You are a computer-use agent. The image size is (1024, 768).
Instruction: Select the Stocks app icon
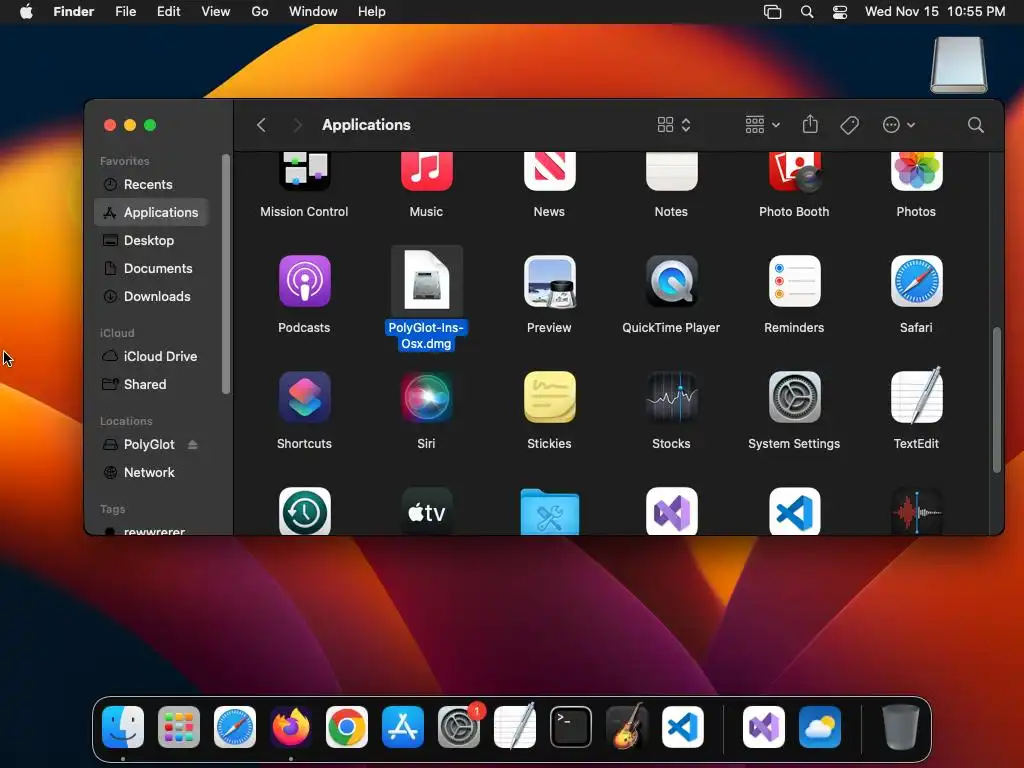point(671,397)
